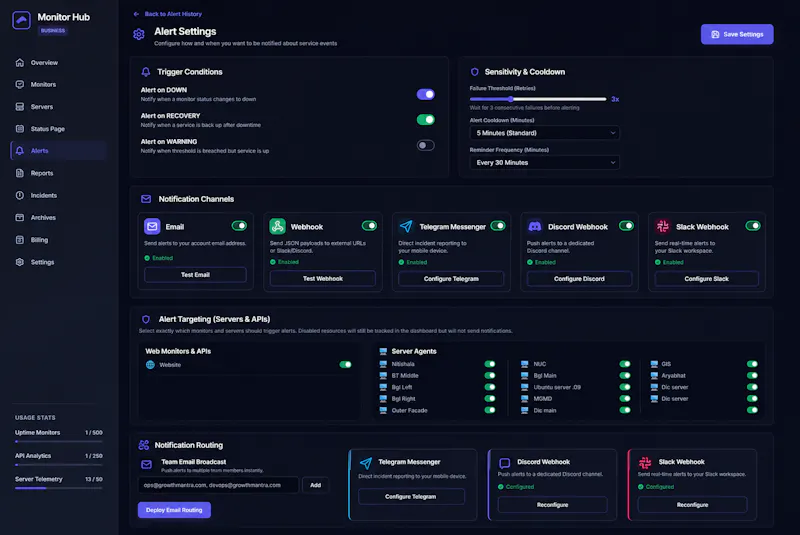Click the Team Email Broadcast envelope icon

pyautogui.click(x=146, y=465)
